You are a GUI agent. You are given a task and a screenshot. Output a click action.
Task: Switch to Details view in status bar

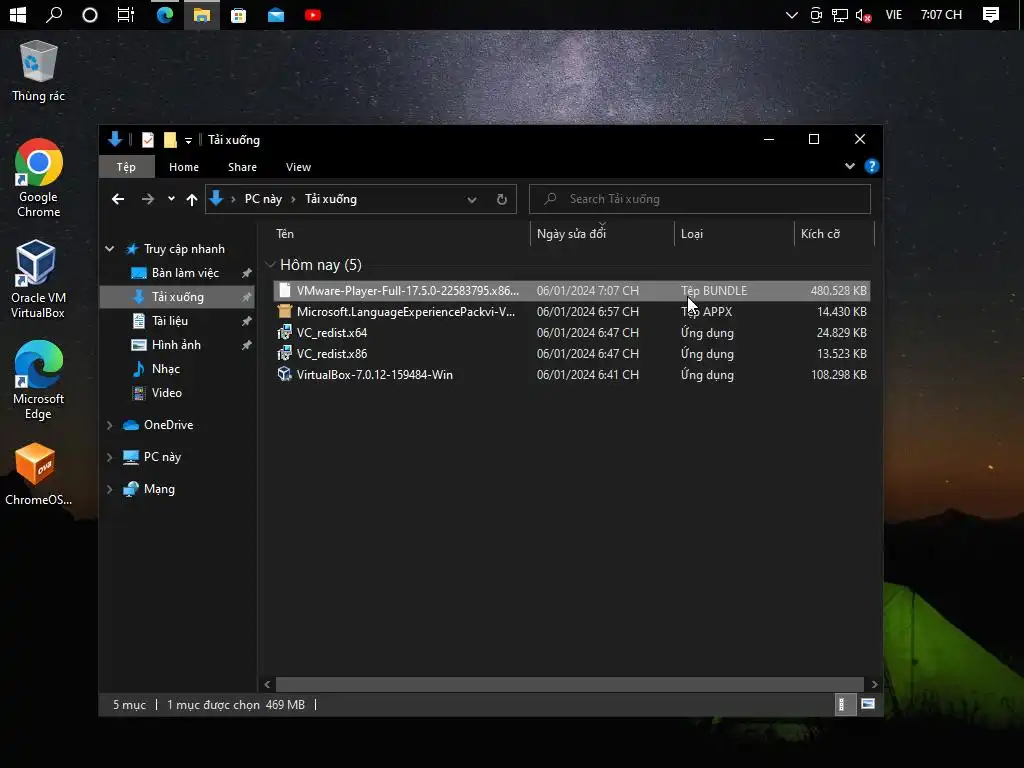point(843,705)
